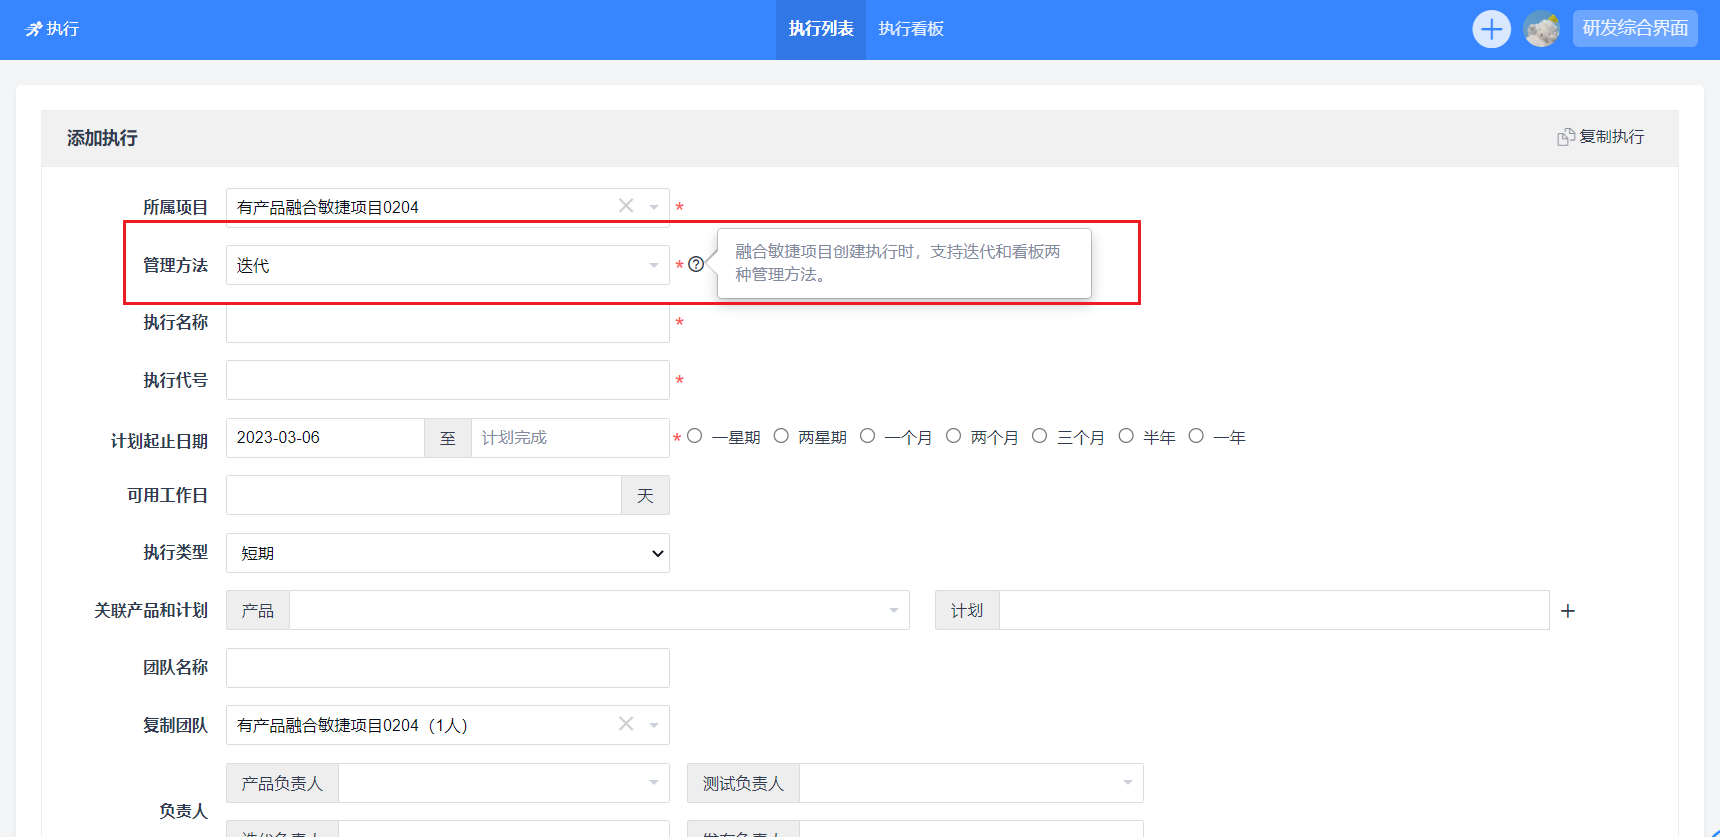Viewport: 1720px width, 837px height.
Task: Click the help question mark icon
Action: pyautogui.click(x=696, y=265)
